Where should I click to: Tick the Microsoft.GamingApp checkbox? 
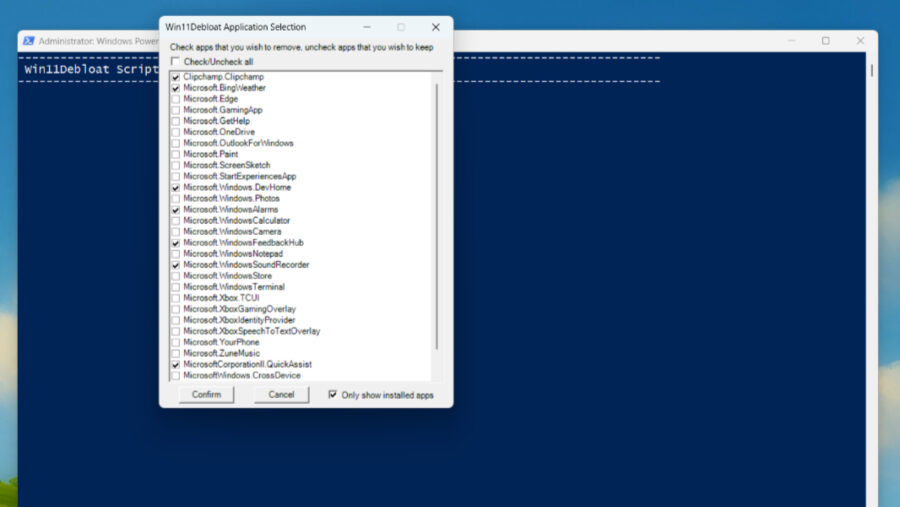coord(176,110)
